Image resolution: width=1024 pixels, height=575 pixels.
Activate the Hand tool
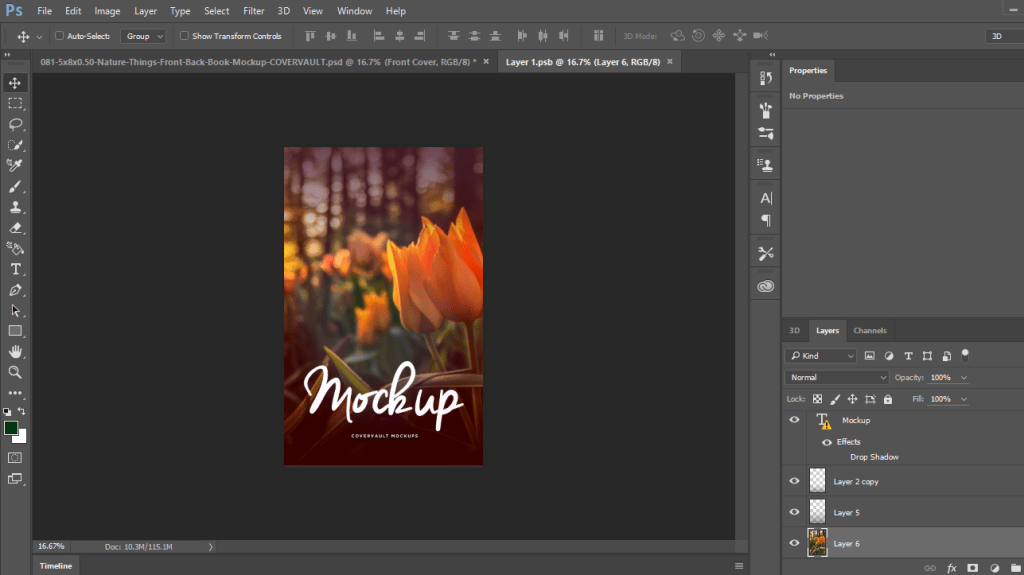[x=15, y=351]
